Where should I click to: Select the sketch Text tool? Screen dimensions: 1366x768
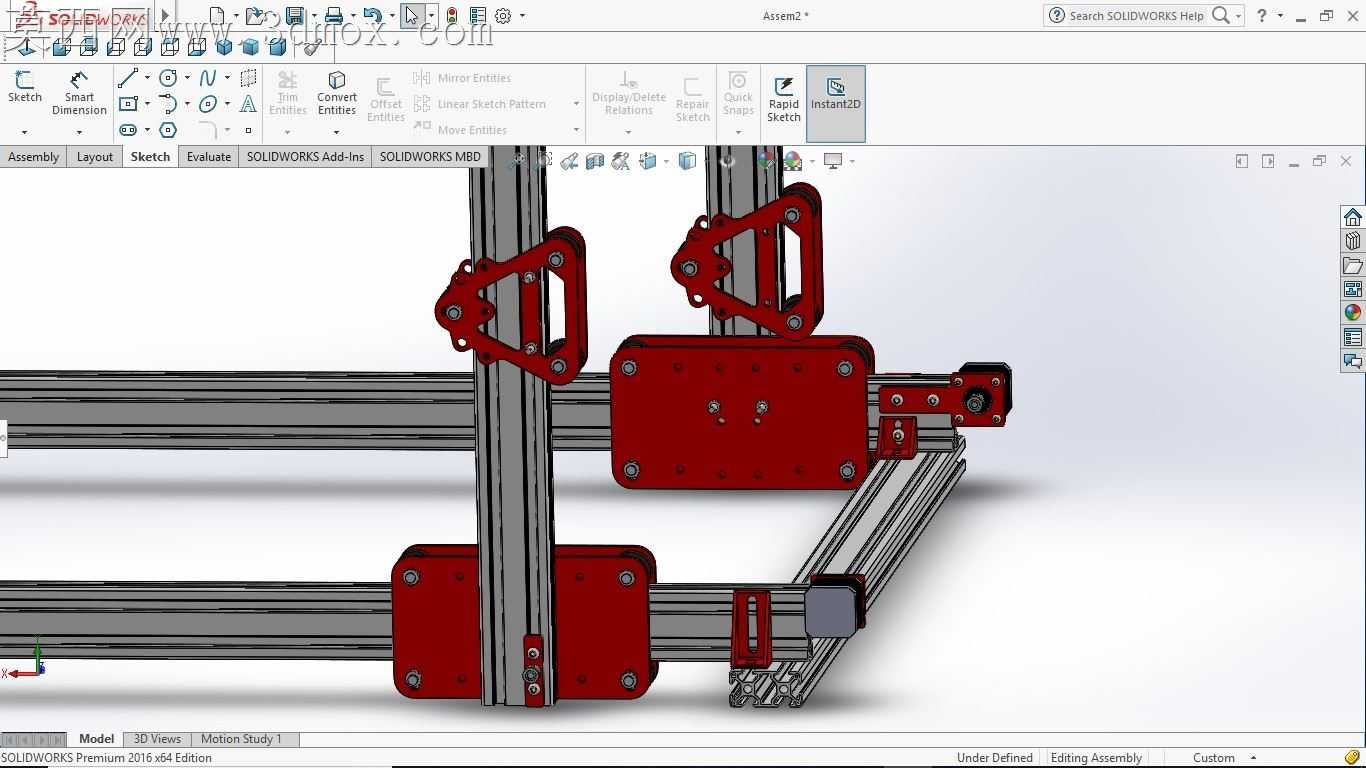point(248,104)
